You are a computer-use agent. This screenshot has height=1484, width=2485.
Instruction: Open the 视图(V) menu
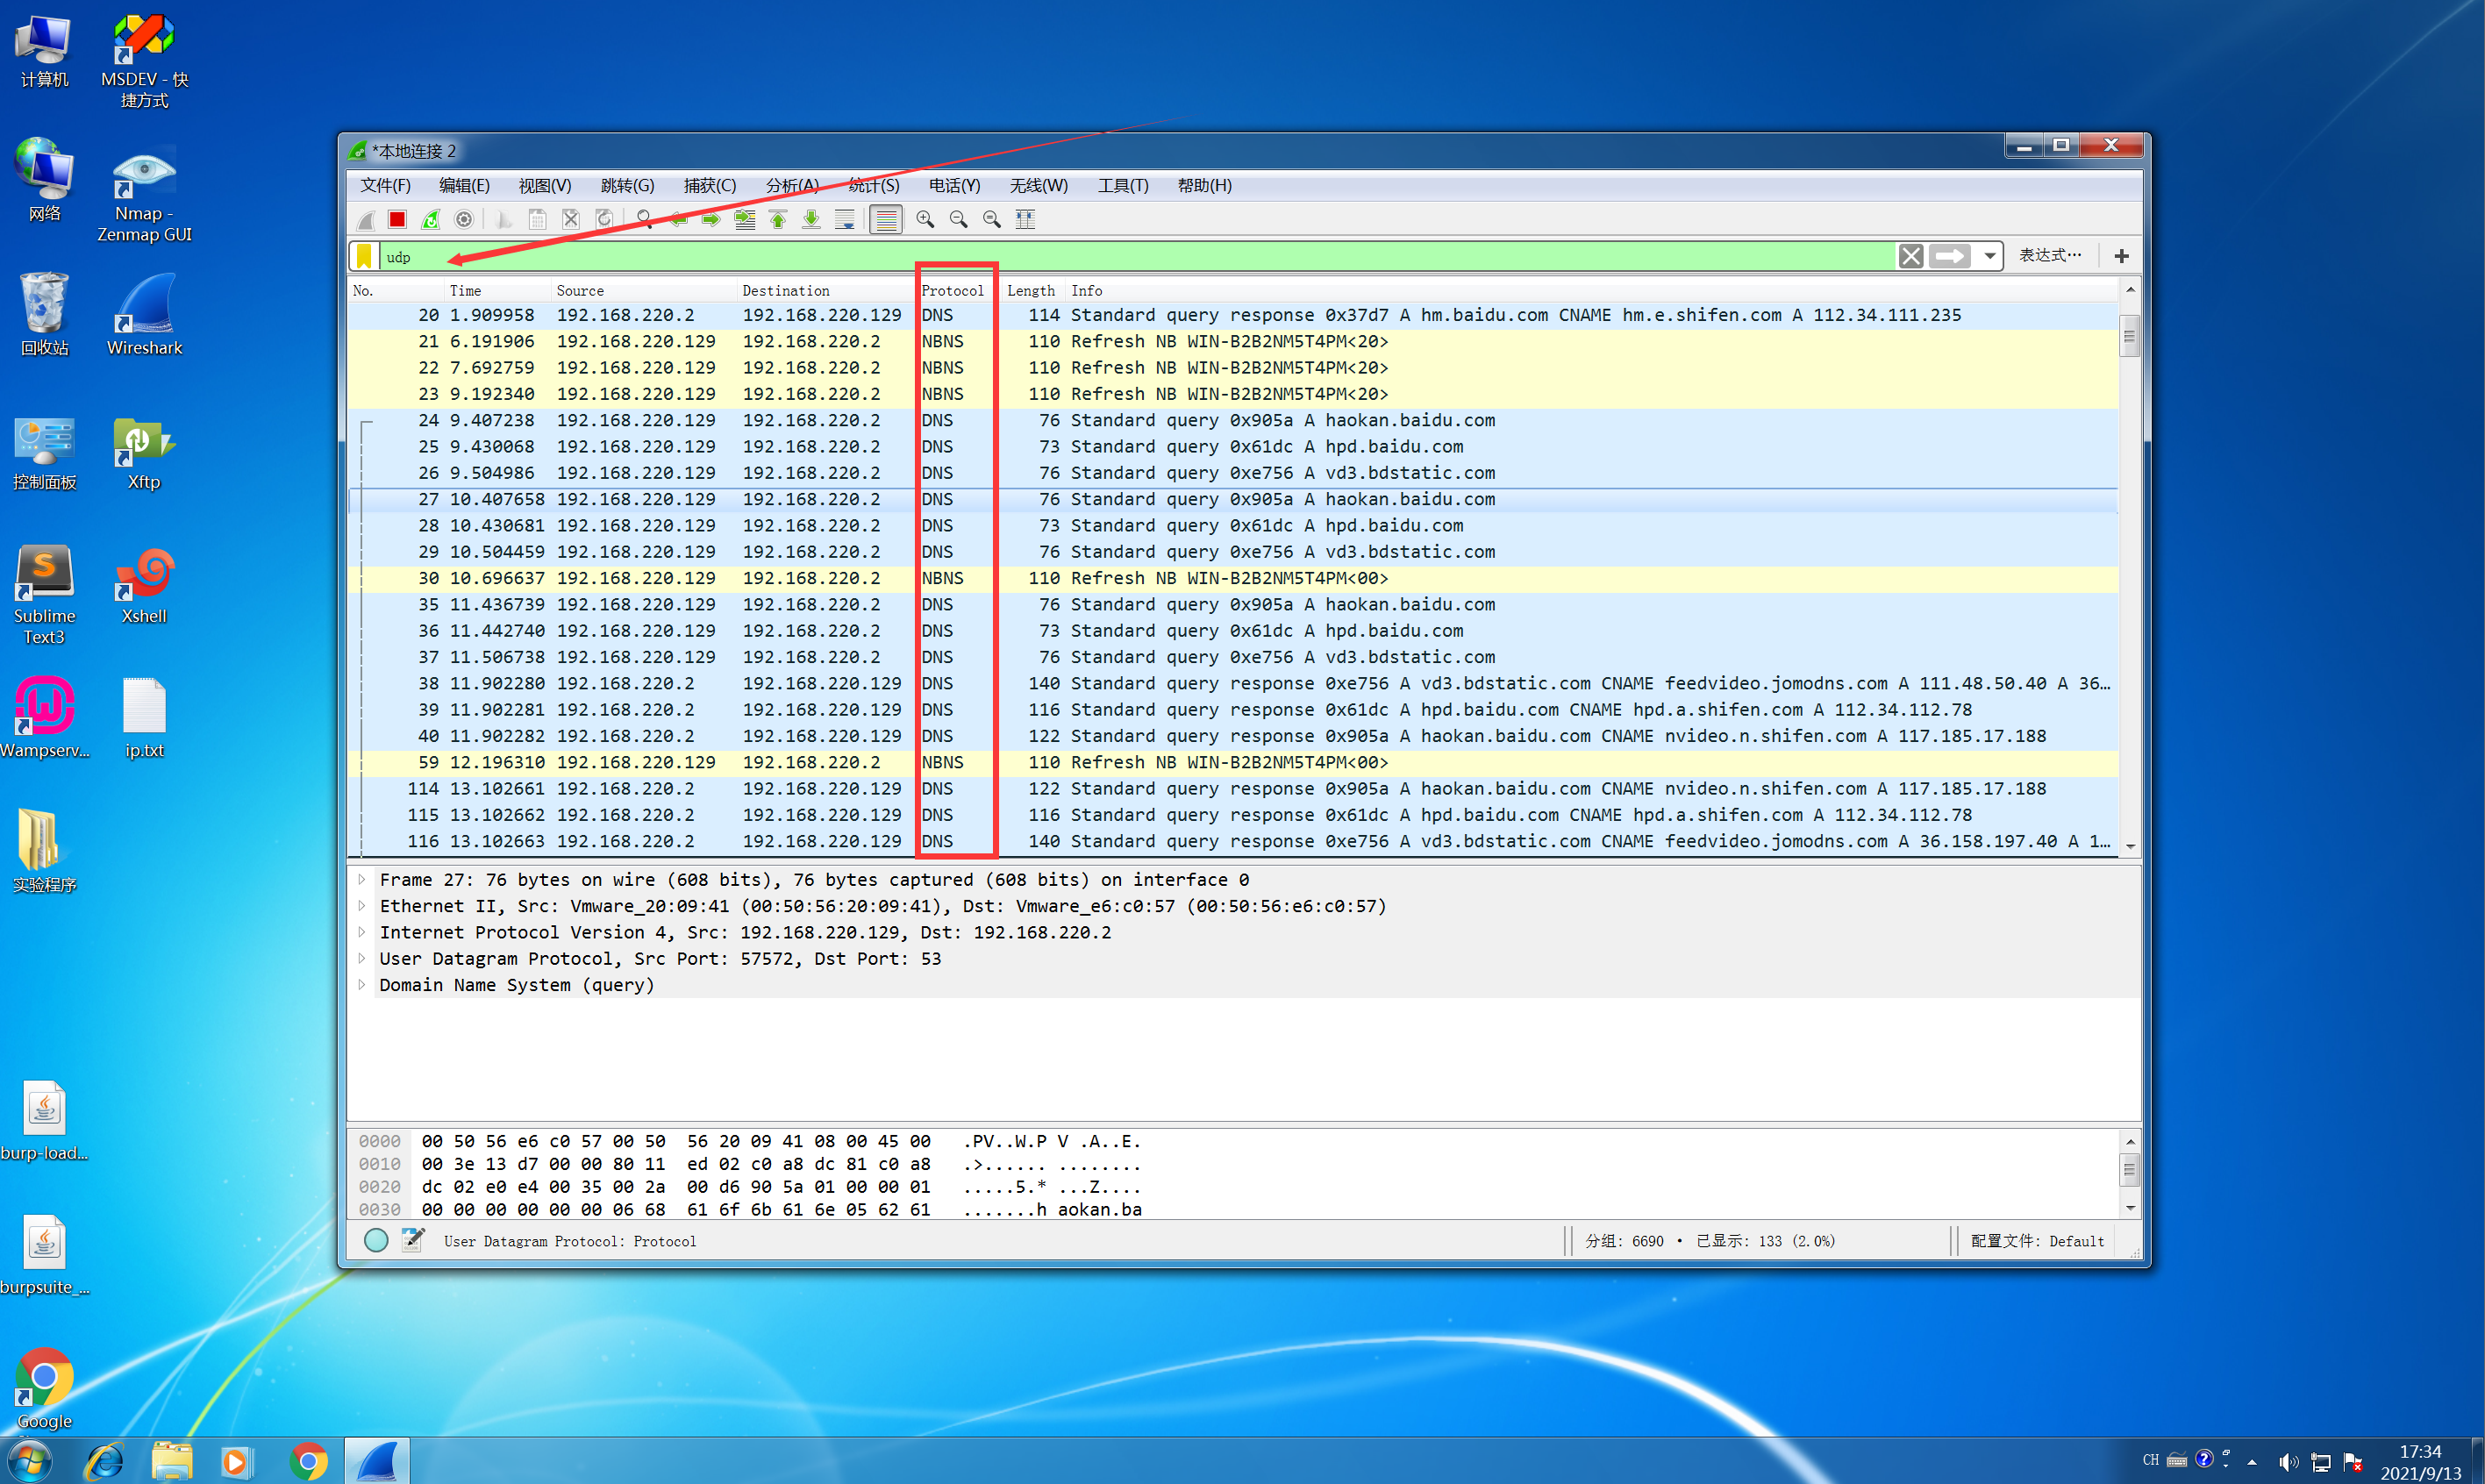click(545, 186)
